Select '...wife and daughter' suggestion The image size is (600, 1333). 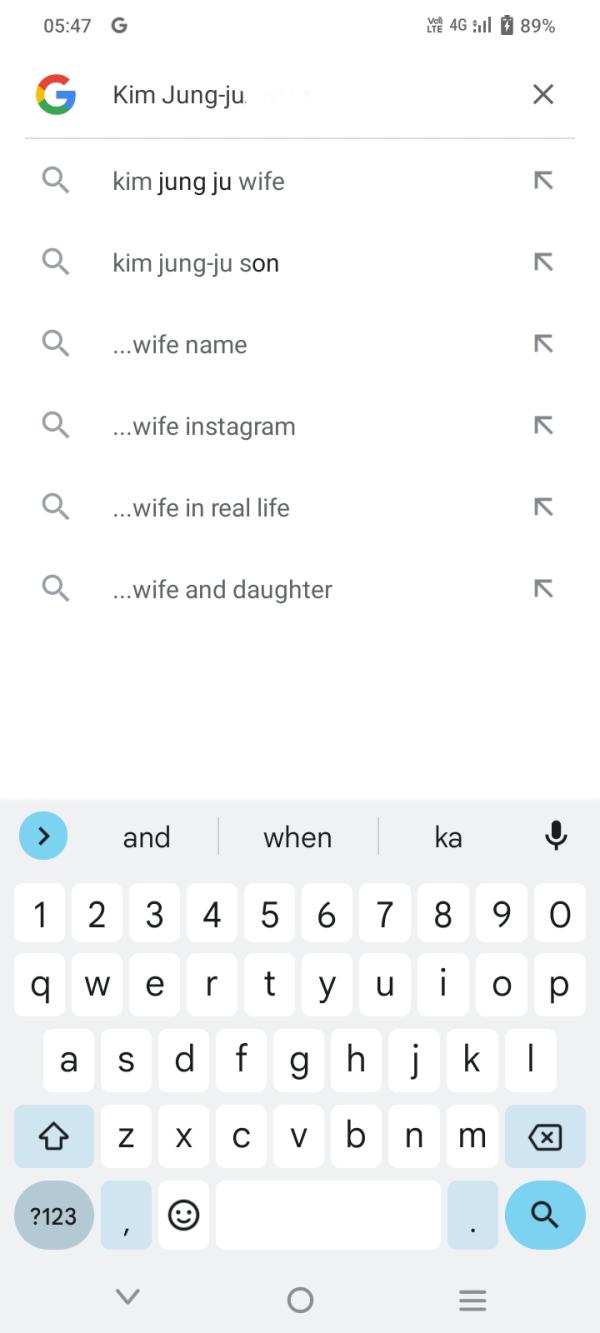click(x=222, y=590)
